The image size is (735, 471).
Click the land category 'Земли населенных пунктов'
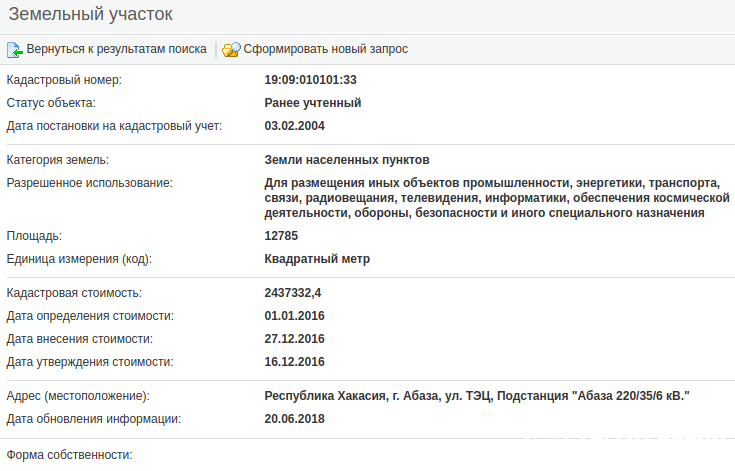coord(346,160)
